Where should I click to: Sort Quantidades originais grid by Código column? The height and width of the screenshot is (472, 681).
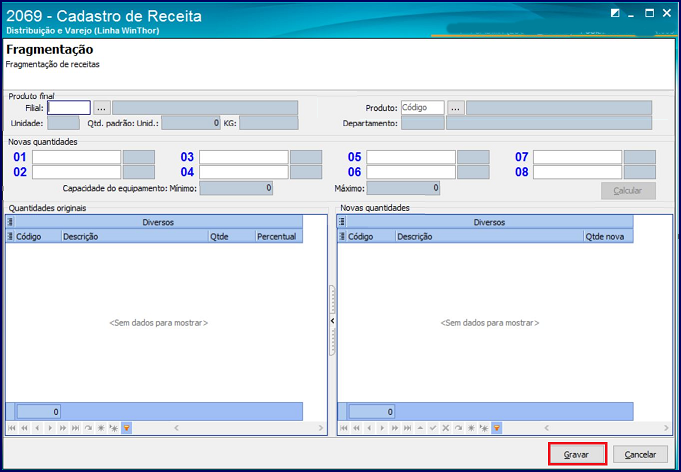coord(38,236)
